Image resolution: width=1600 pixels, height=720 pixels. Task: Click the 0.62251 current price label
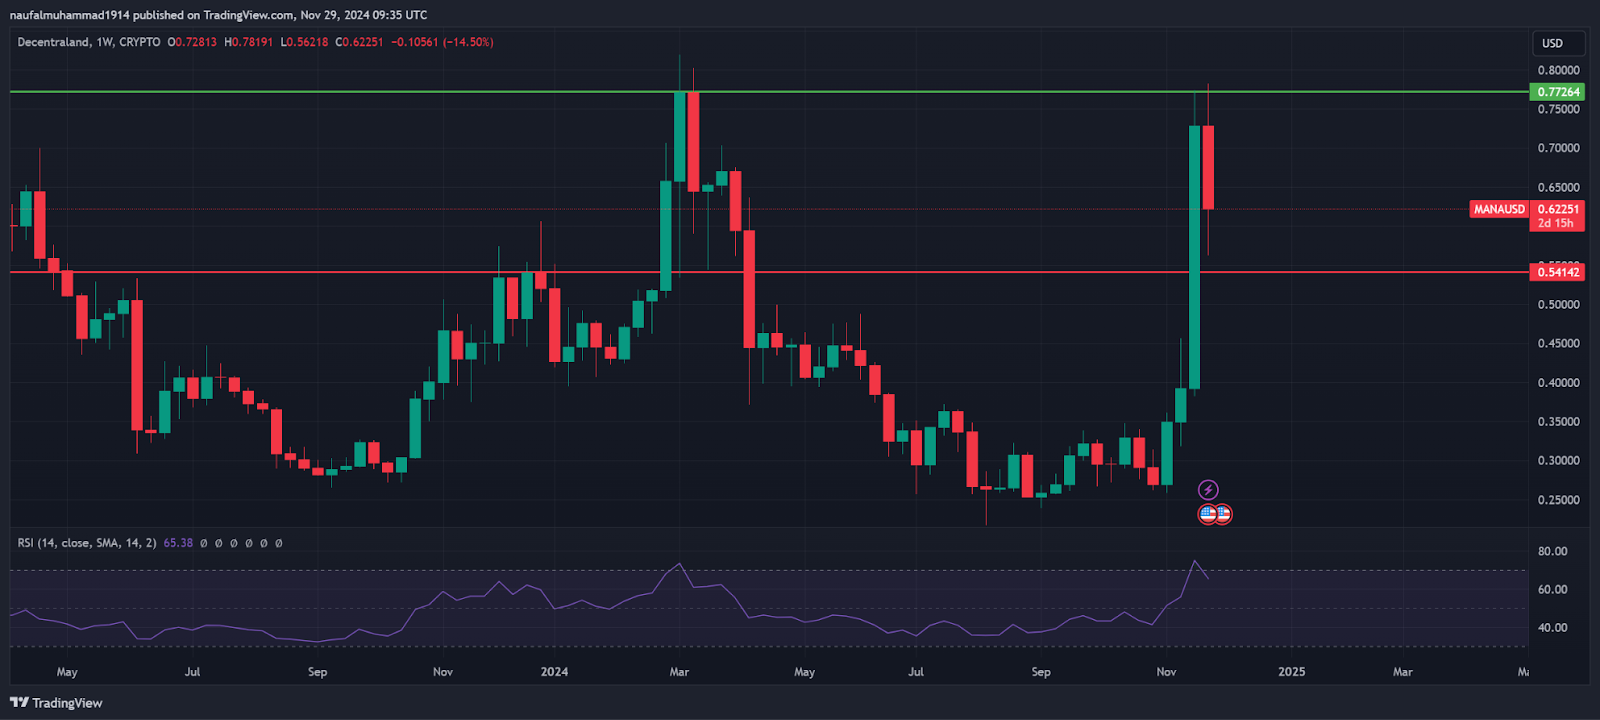point(1558,209)
